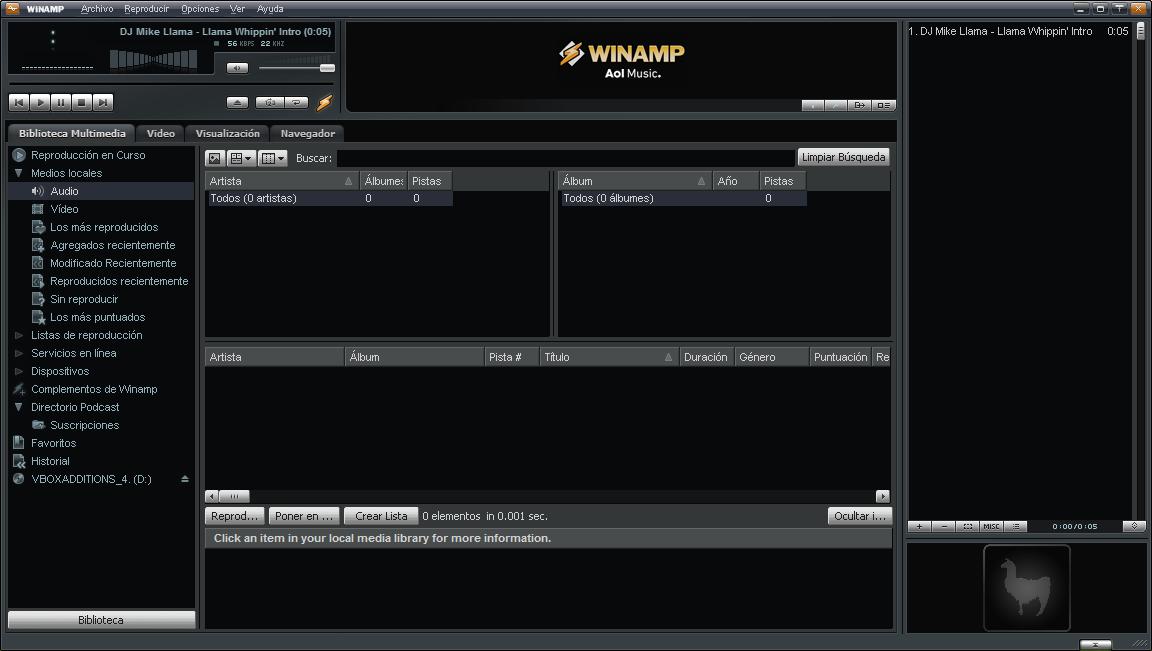The height and width of the screenshot is (651, 1152).
Task: Open Modificado Recientemente view
Action: click(113, 263)
